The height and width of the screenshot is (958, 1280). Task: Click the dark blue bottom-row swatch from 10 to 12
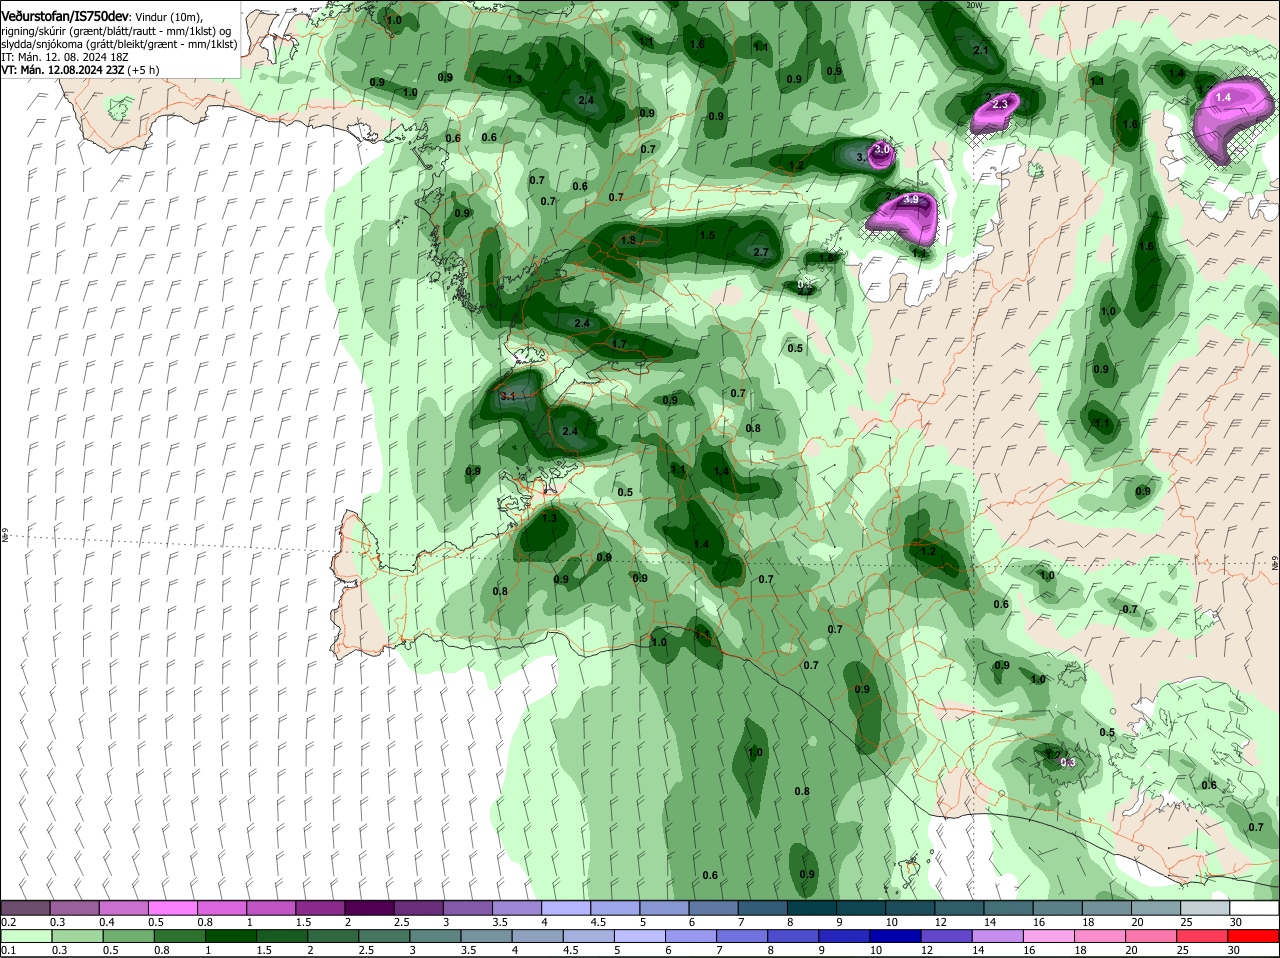(898, 936)
